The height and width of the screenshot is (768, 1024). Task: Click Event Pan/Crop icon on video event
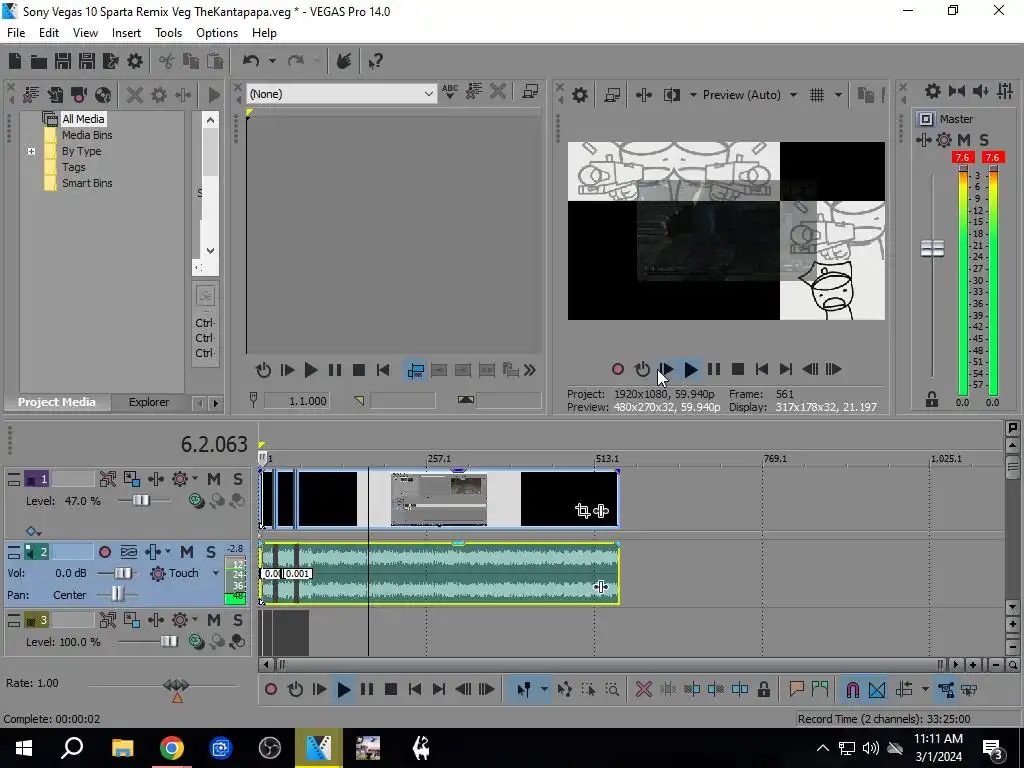click(x=583, y=511)
